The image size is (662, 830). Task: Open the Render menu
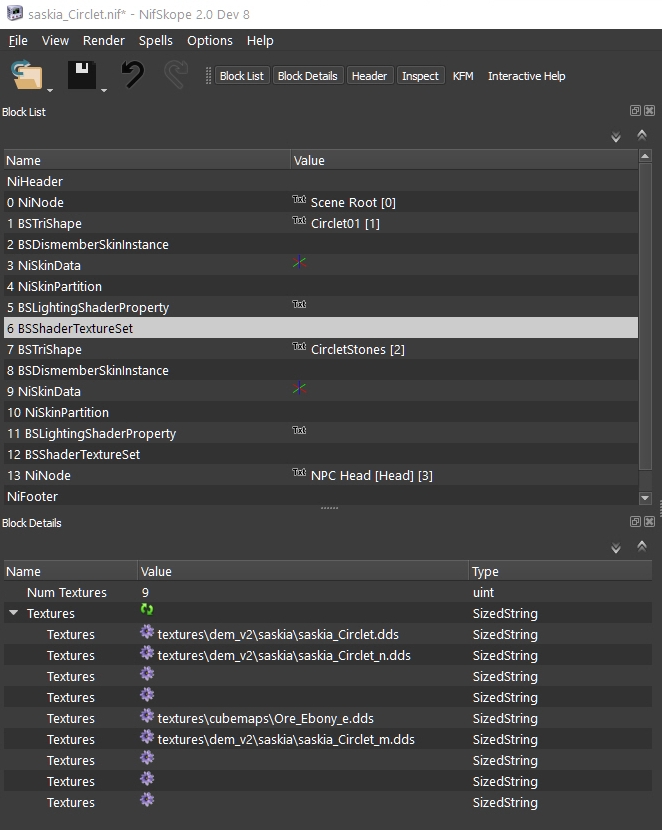point(104,41)
